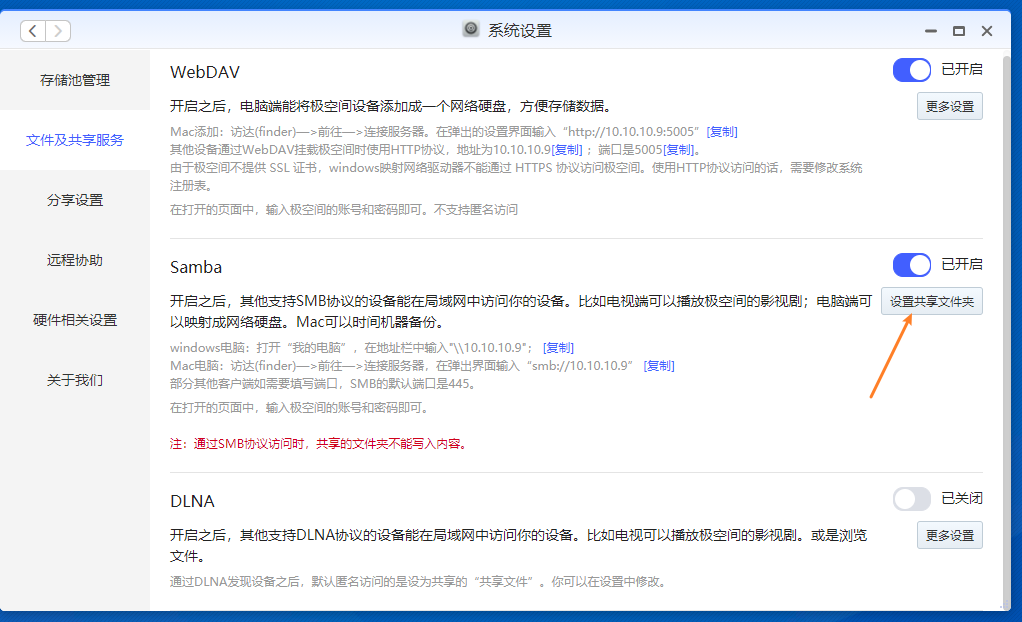Copy the Mac smb://10.10.10.9 address
Viewport: 1022px width, 622px height.
[x=659, y=366]
